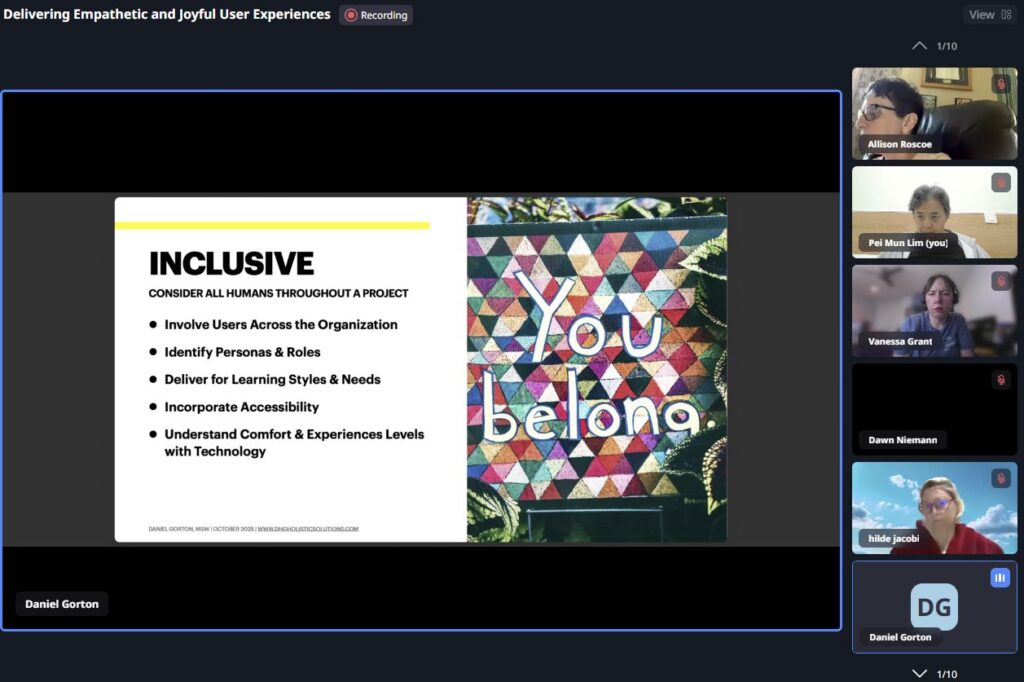The image size is (1024, 682).
Task: Click the Daniel Gorton presenter name label
Action: [62, 604]
